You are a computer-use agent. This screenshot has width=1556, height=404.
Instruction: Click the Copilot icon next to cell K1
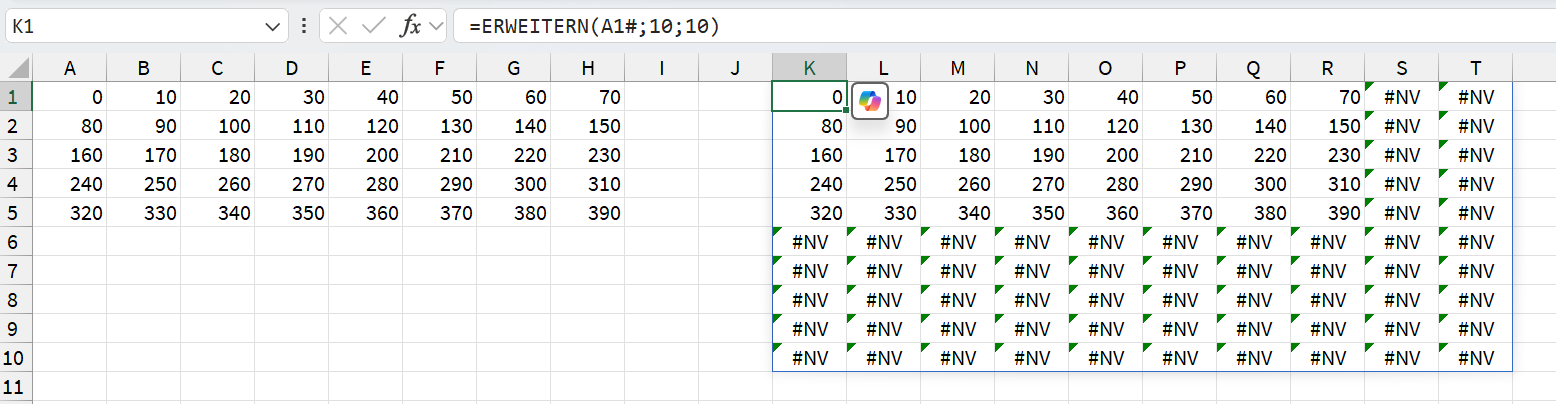click(x=870, y=101)
